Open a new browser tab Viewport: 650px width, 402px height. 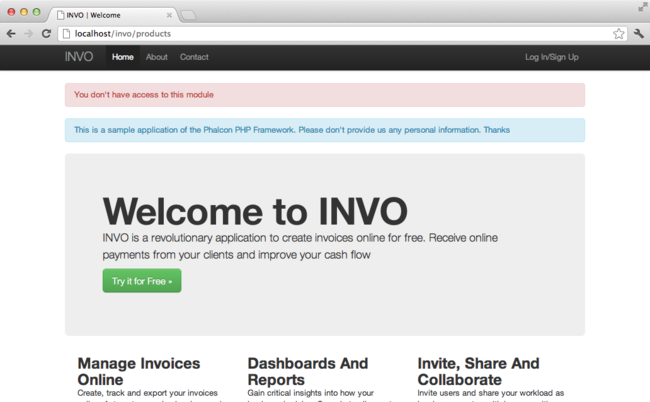[x=188, y=15]
